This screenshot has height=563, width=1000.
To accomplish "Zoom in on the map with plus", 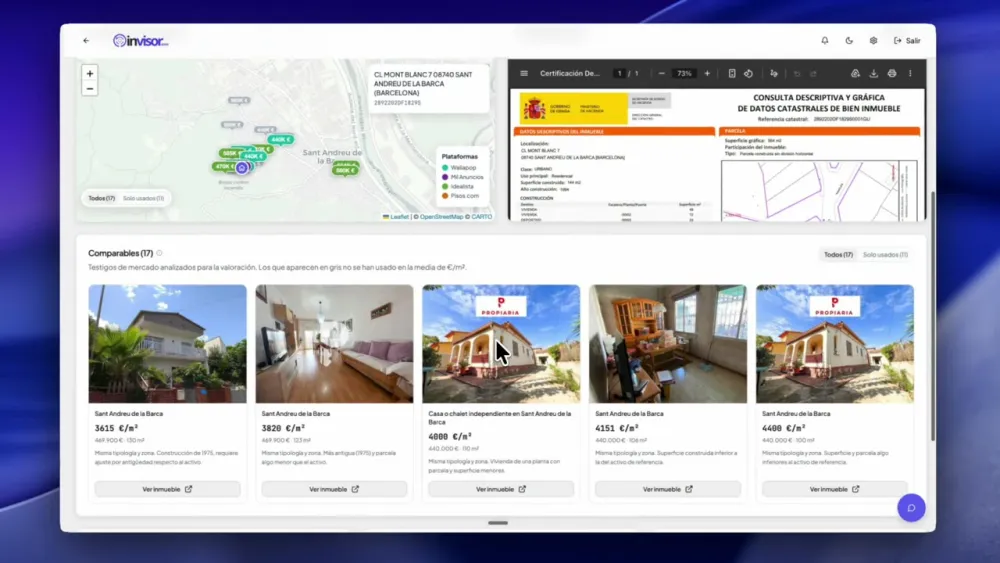I will (x=90, y=73).
